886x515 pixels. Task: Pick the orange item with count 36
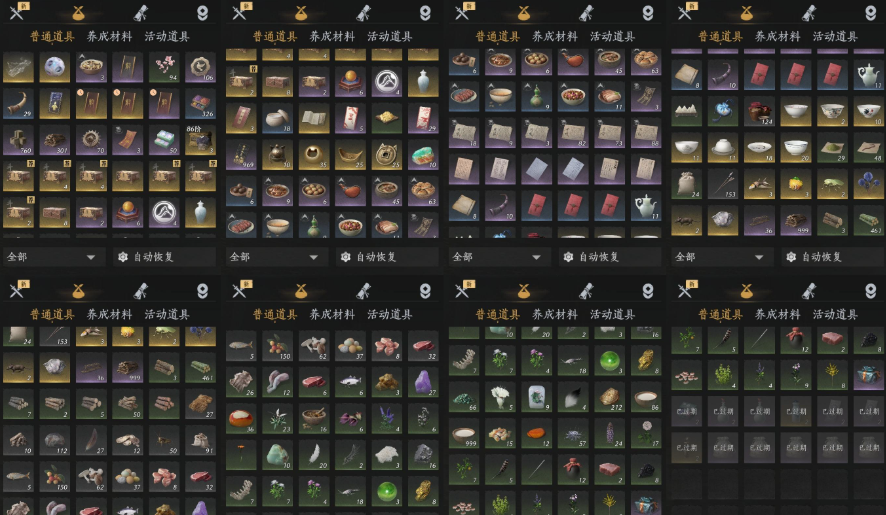click(x=241, y=419)
